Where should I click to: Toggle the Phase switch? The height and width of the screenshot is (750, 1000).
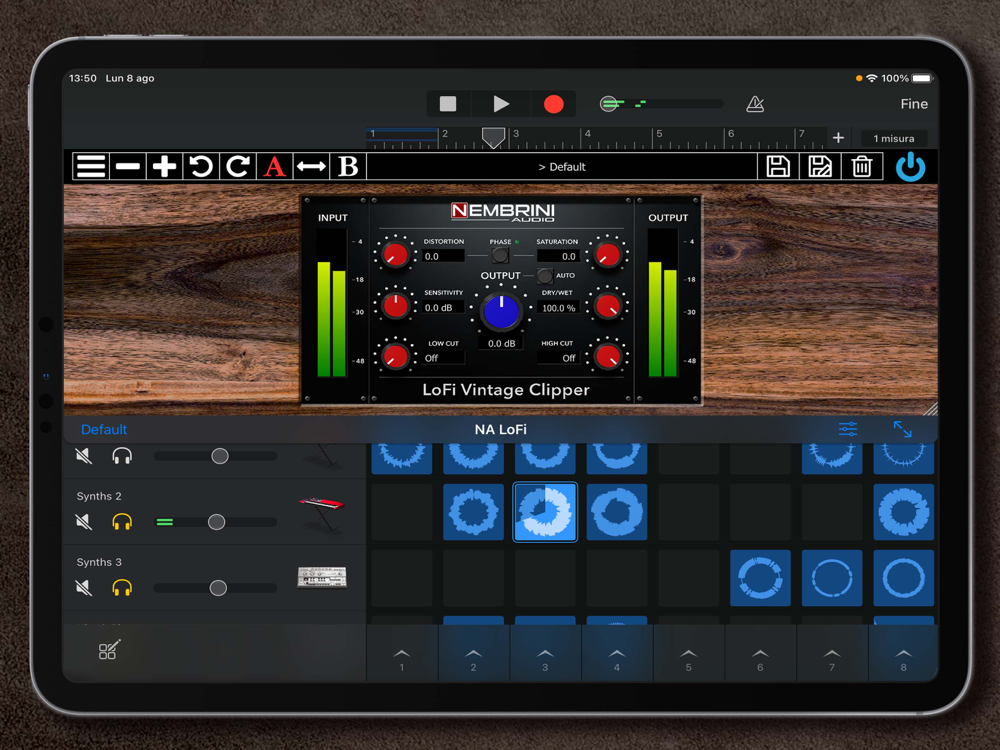coord(501,255)
